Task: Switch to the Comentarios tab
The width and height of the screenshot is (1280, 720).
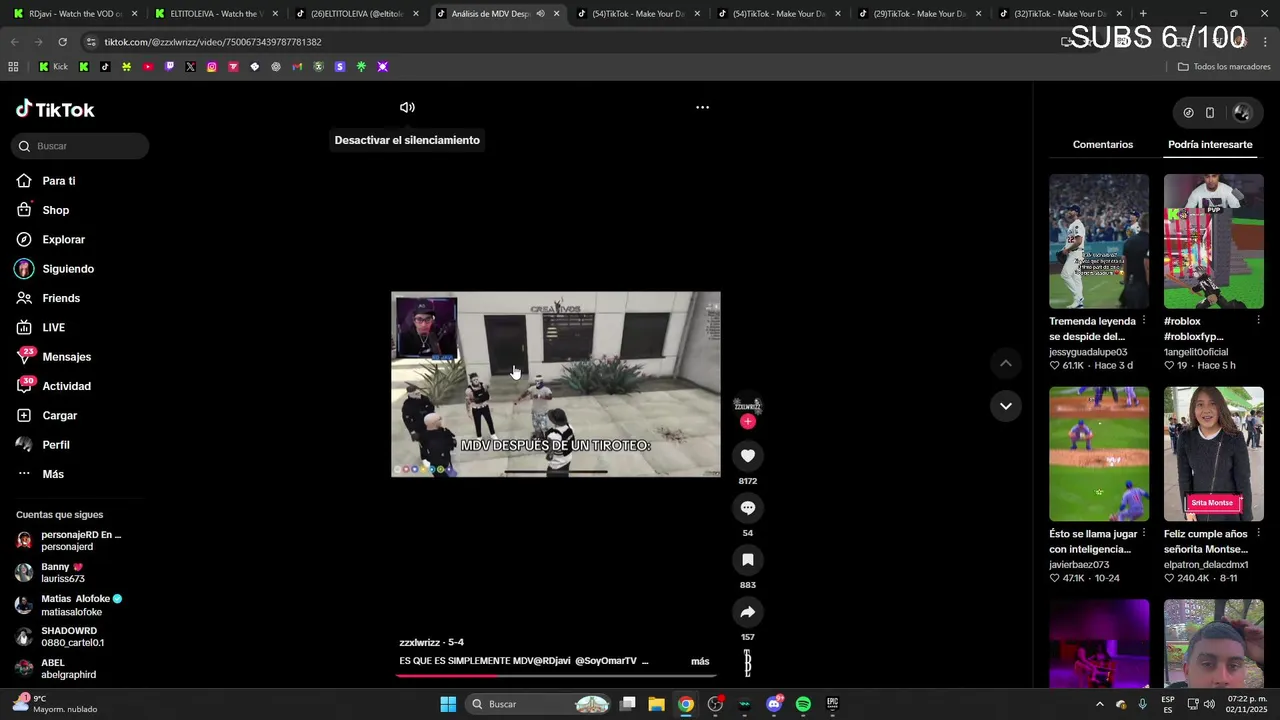Action: 1103,145
